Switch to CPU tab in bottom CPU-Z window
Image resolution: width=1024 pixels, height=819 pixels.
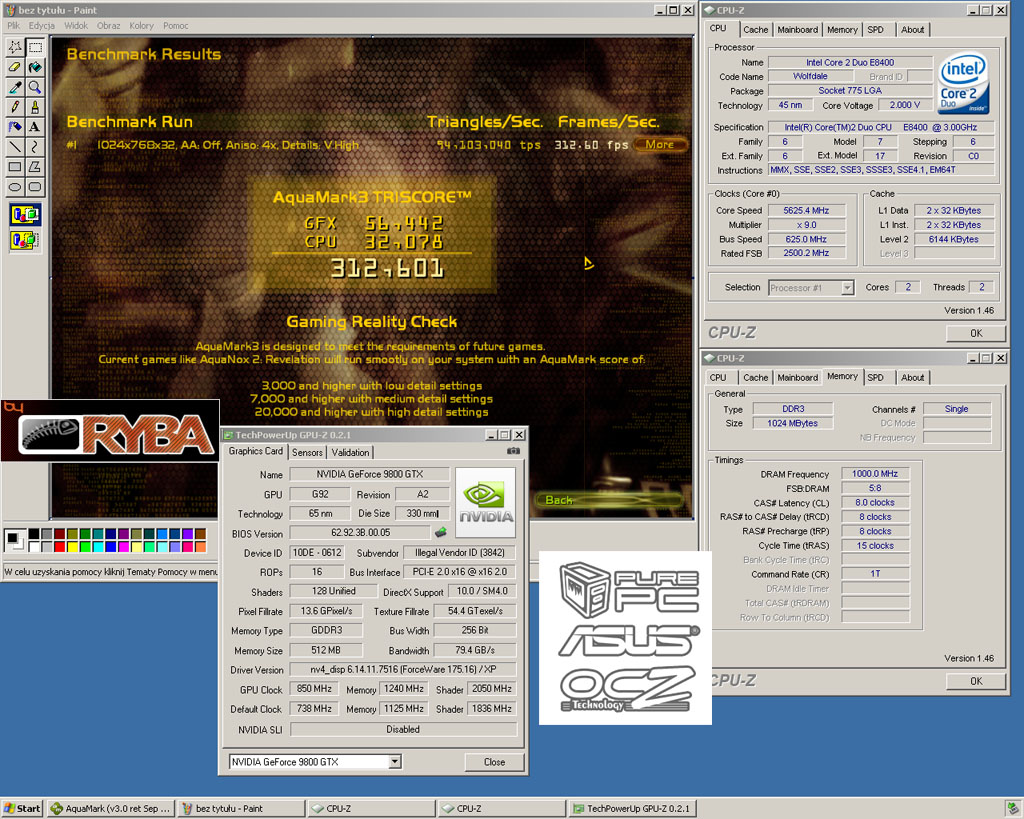pos(718,377)
